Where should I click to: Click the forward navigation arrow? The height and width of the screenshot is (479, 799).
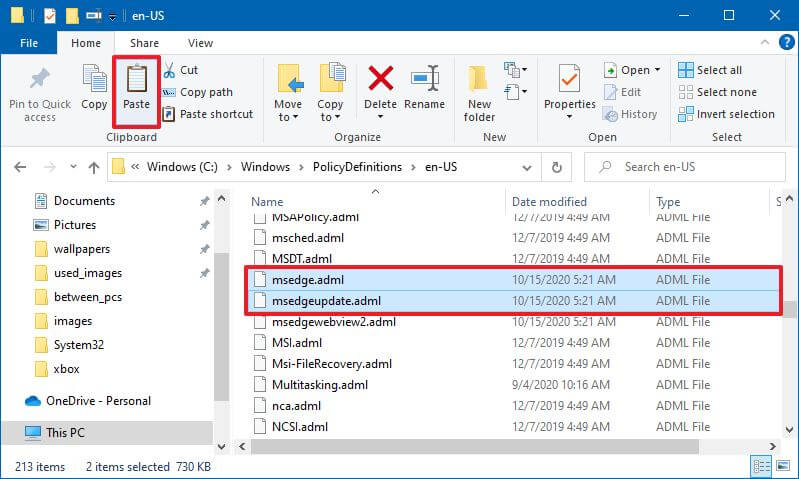pos(49,167)
